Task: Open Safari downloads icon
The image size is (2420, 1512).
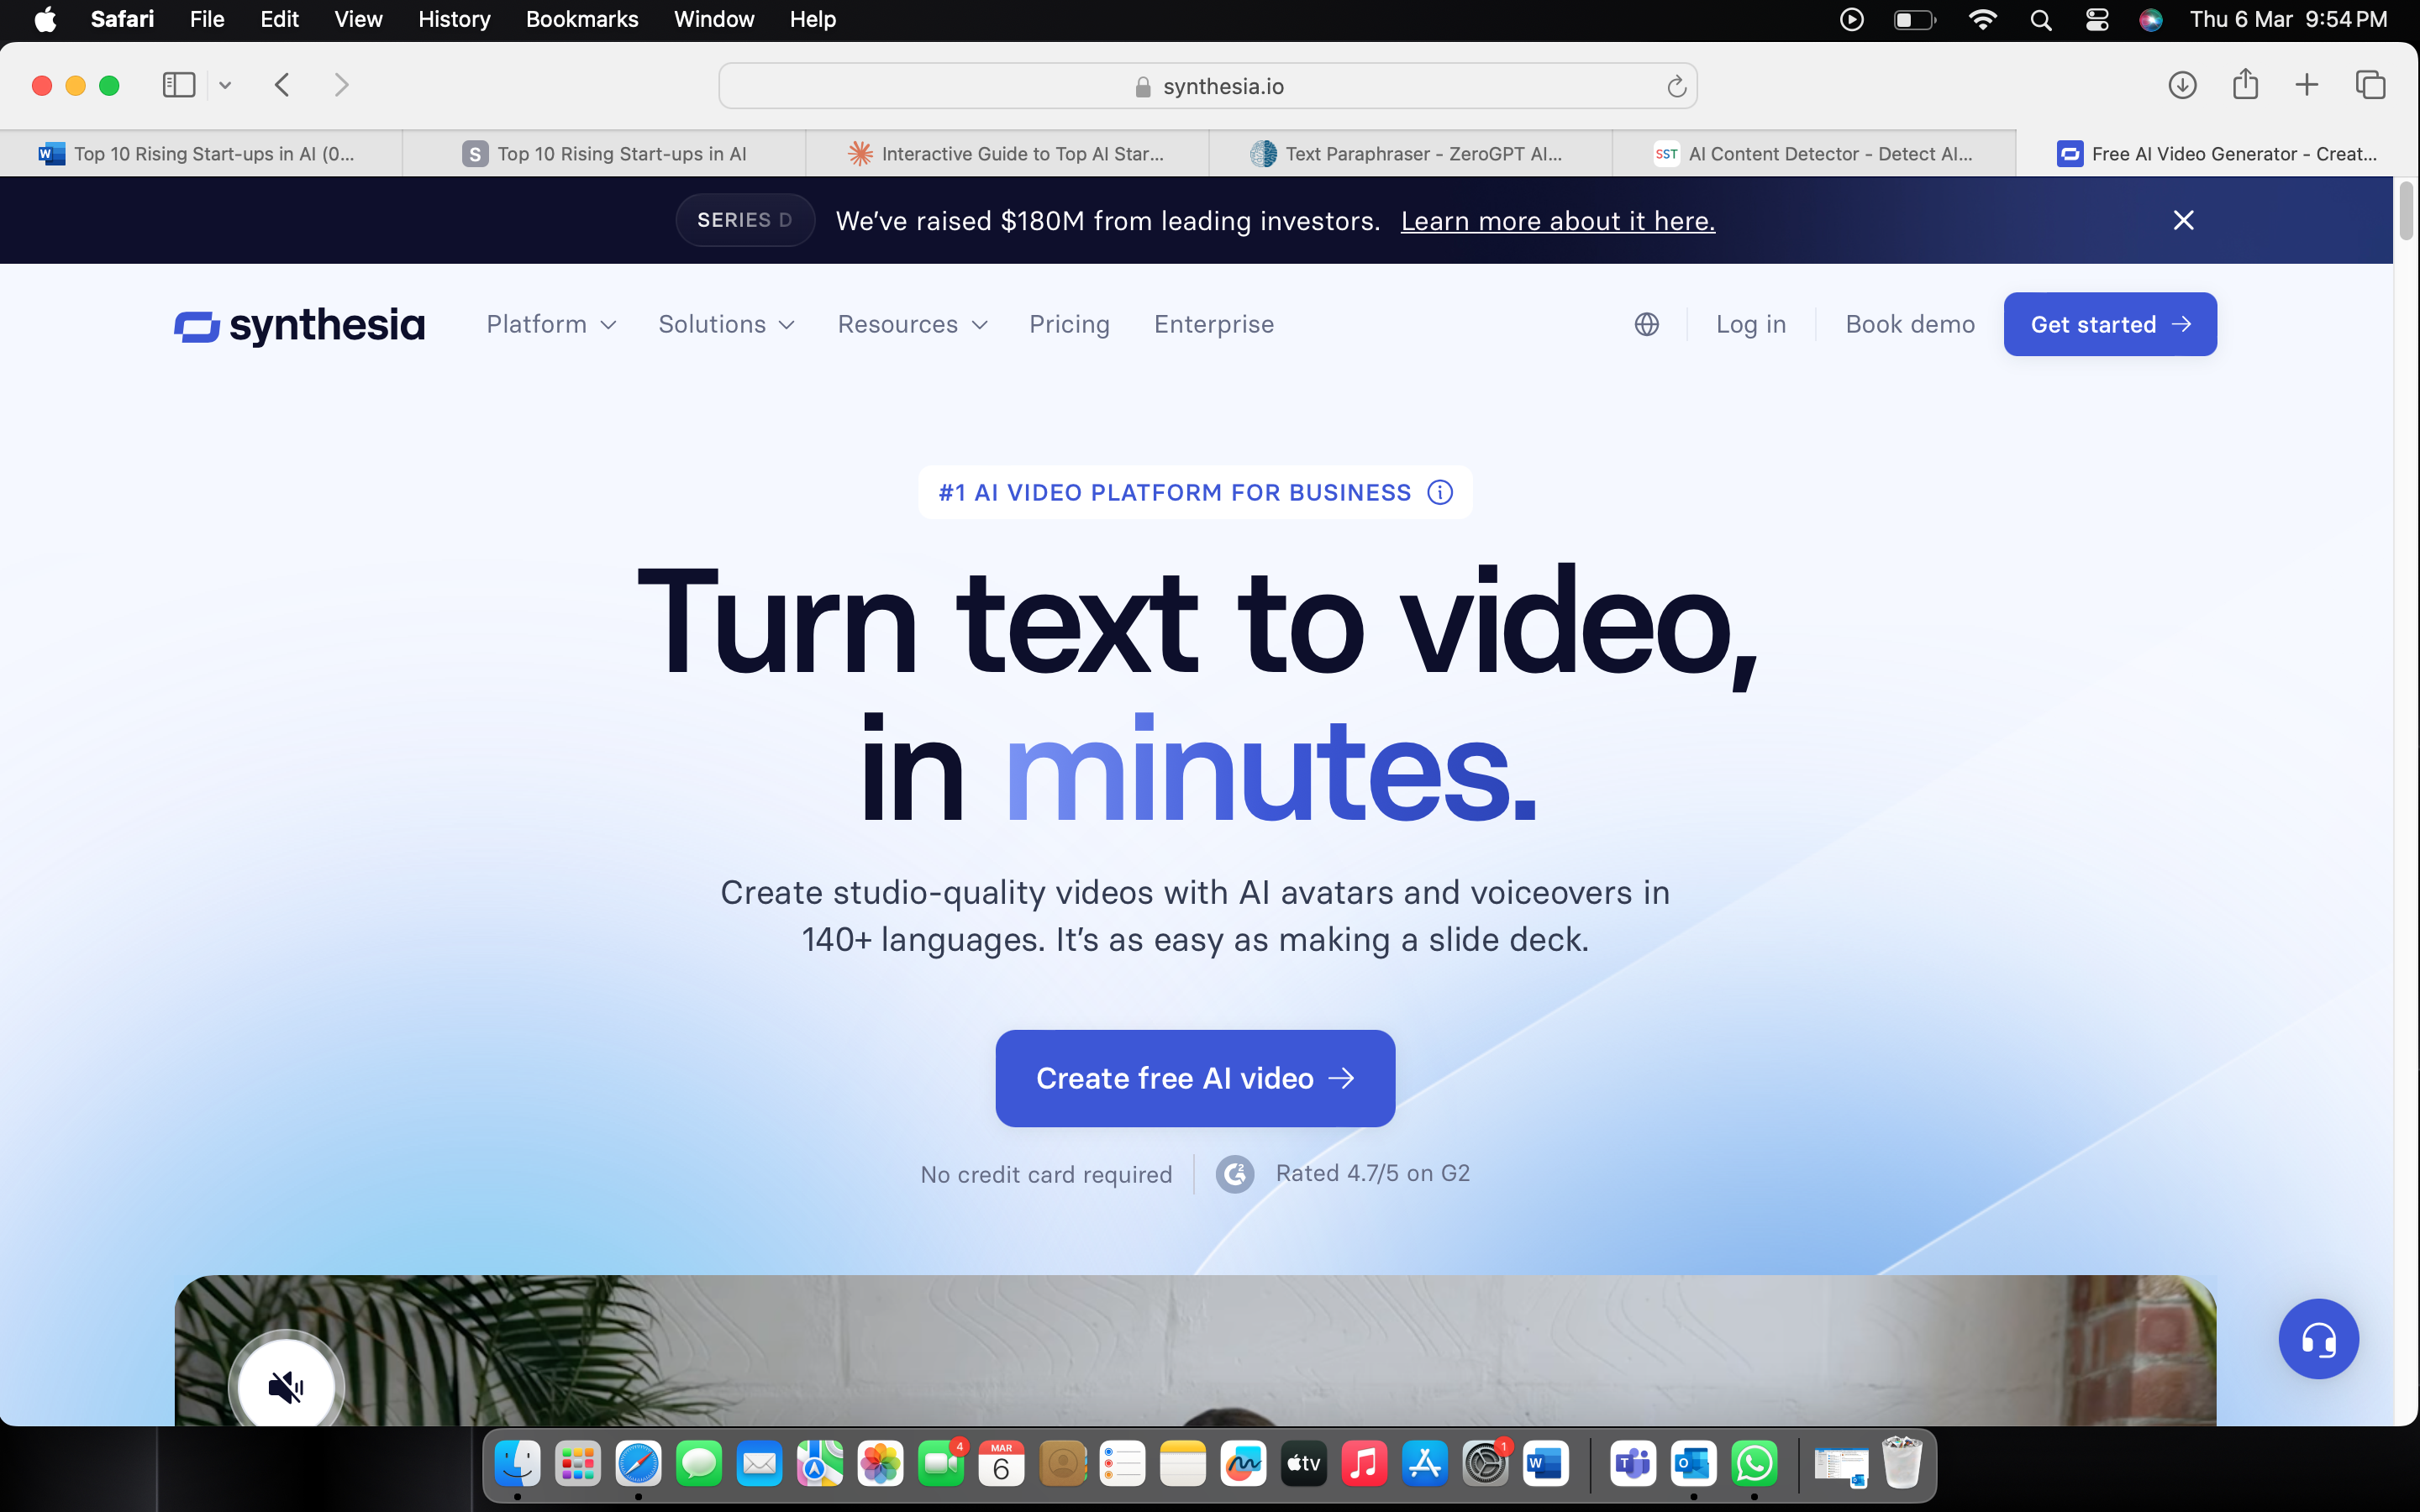Action: [2182, 85]
